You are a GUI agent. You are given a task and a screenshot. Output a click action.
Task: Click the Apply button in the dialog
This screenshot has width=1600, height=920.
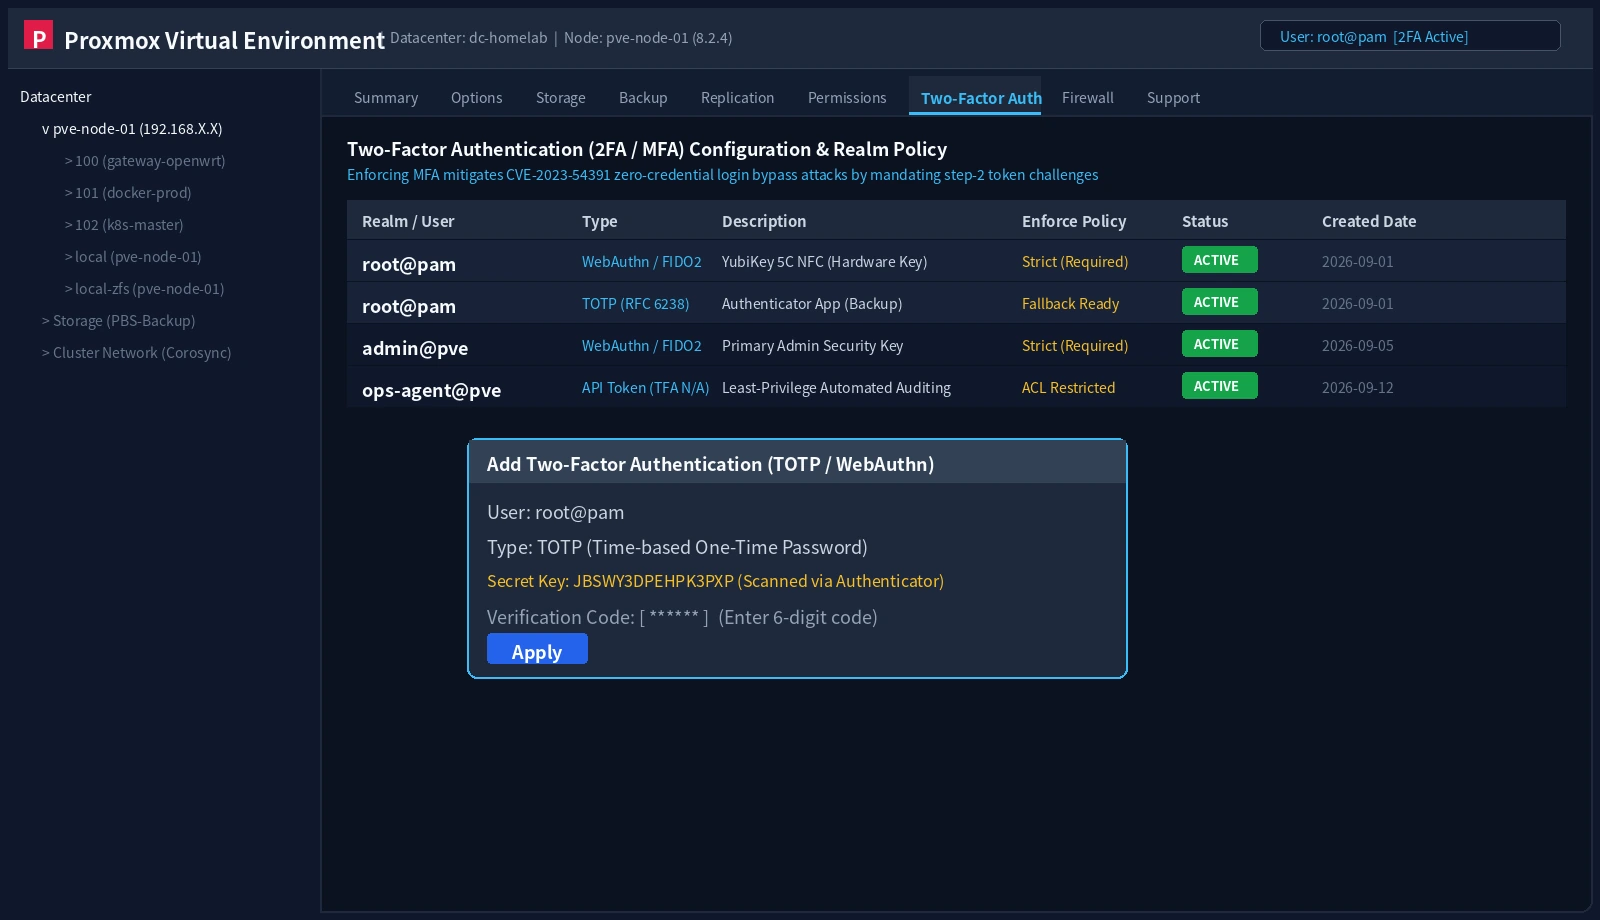[x=537, y=649]
